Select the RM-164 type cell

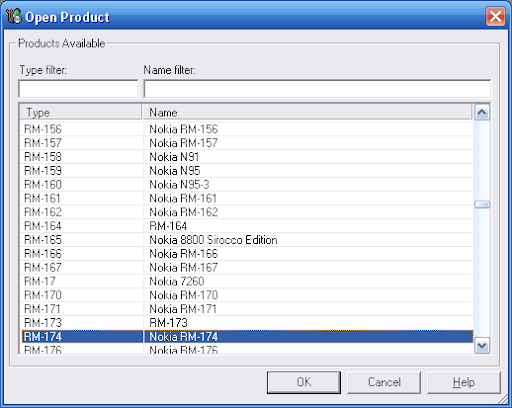[x=82, y=226]
